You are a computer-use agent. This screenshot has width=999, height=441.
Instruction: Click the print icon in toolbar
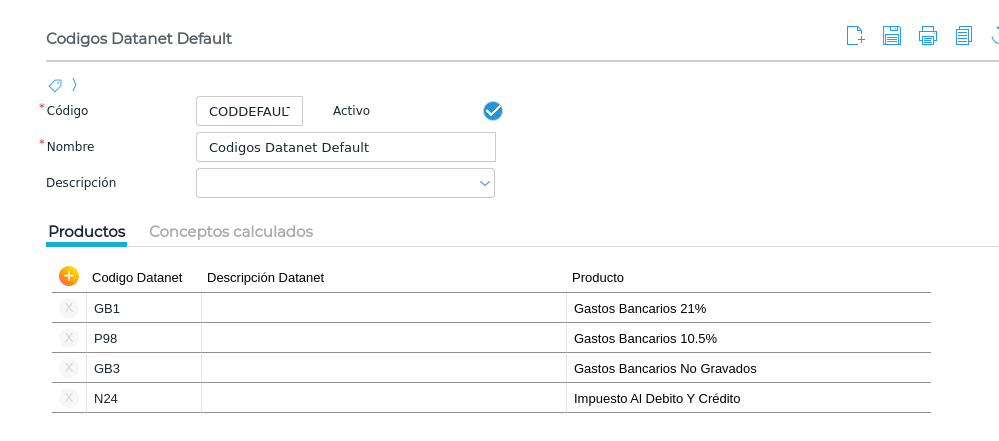(928, 36)
